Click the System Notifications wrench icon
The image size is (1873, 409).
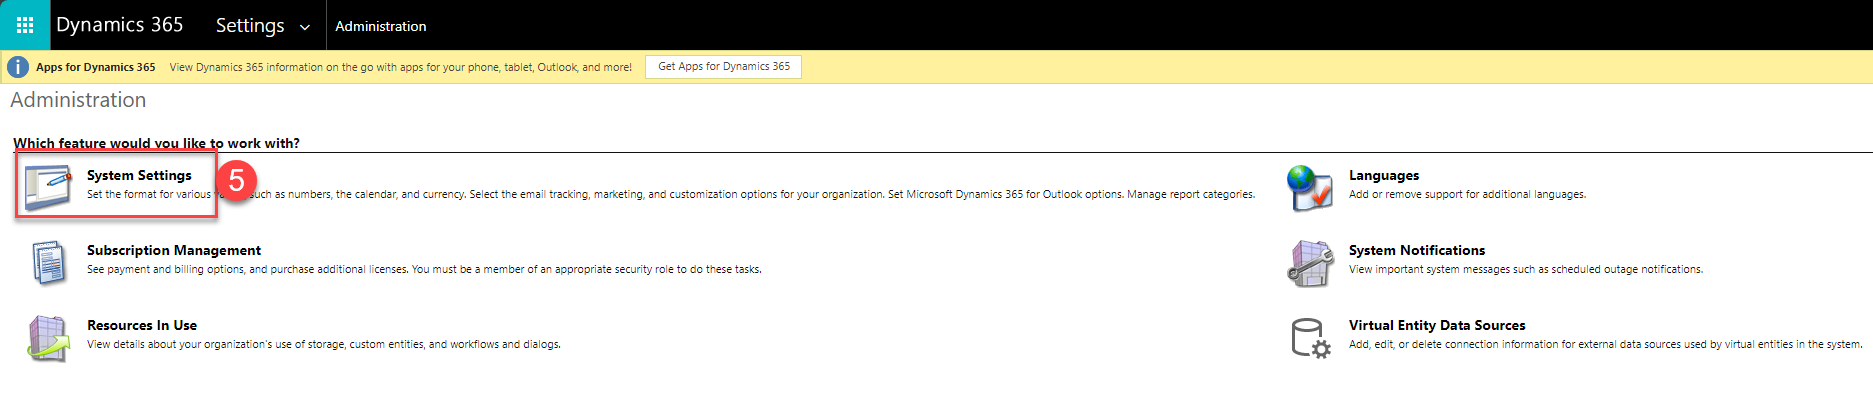[1310, 262]
